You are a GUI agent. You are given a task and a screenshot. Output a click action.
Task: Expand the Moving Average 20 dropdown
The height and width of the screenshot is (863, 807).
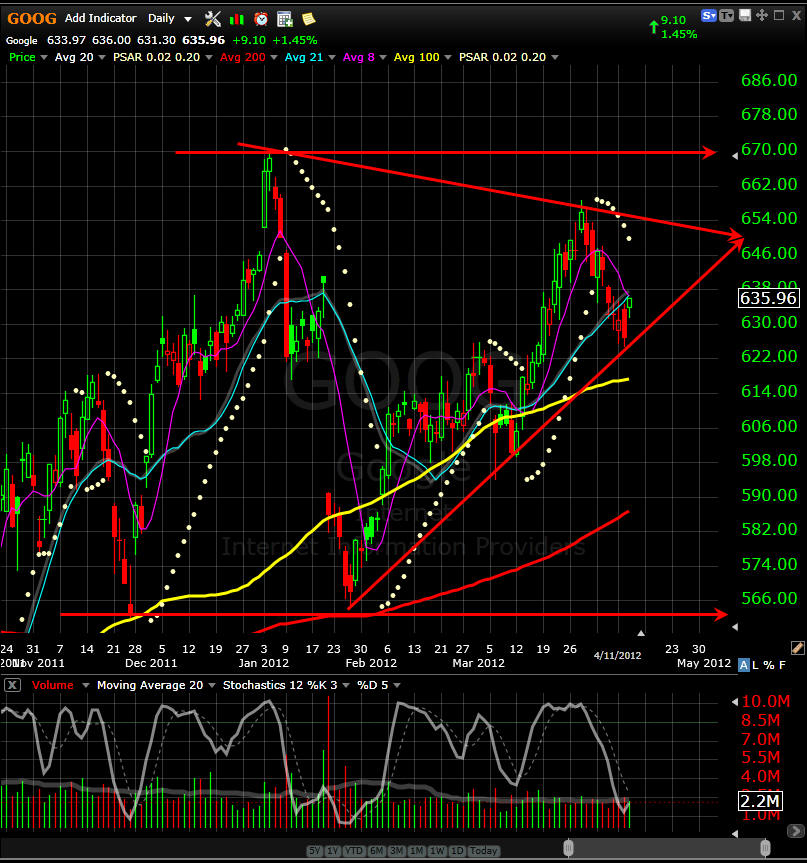(211, 685)
